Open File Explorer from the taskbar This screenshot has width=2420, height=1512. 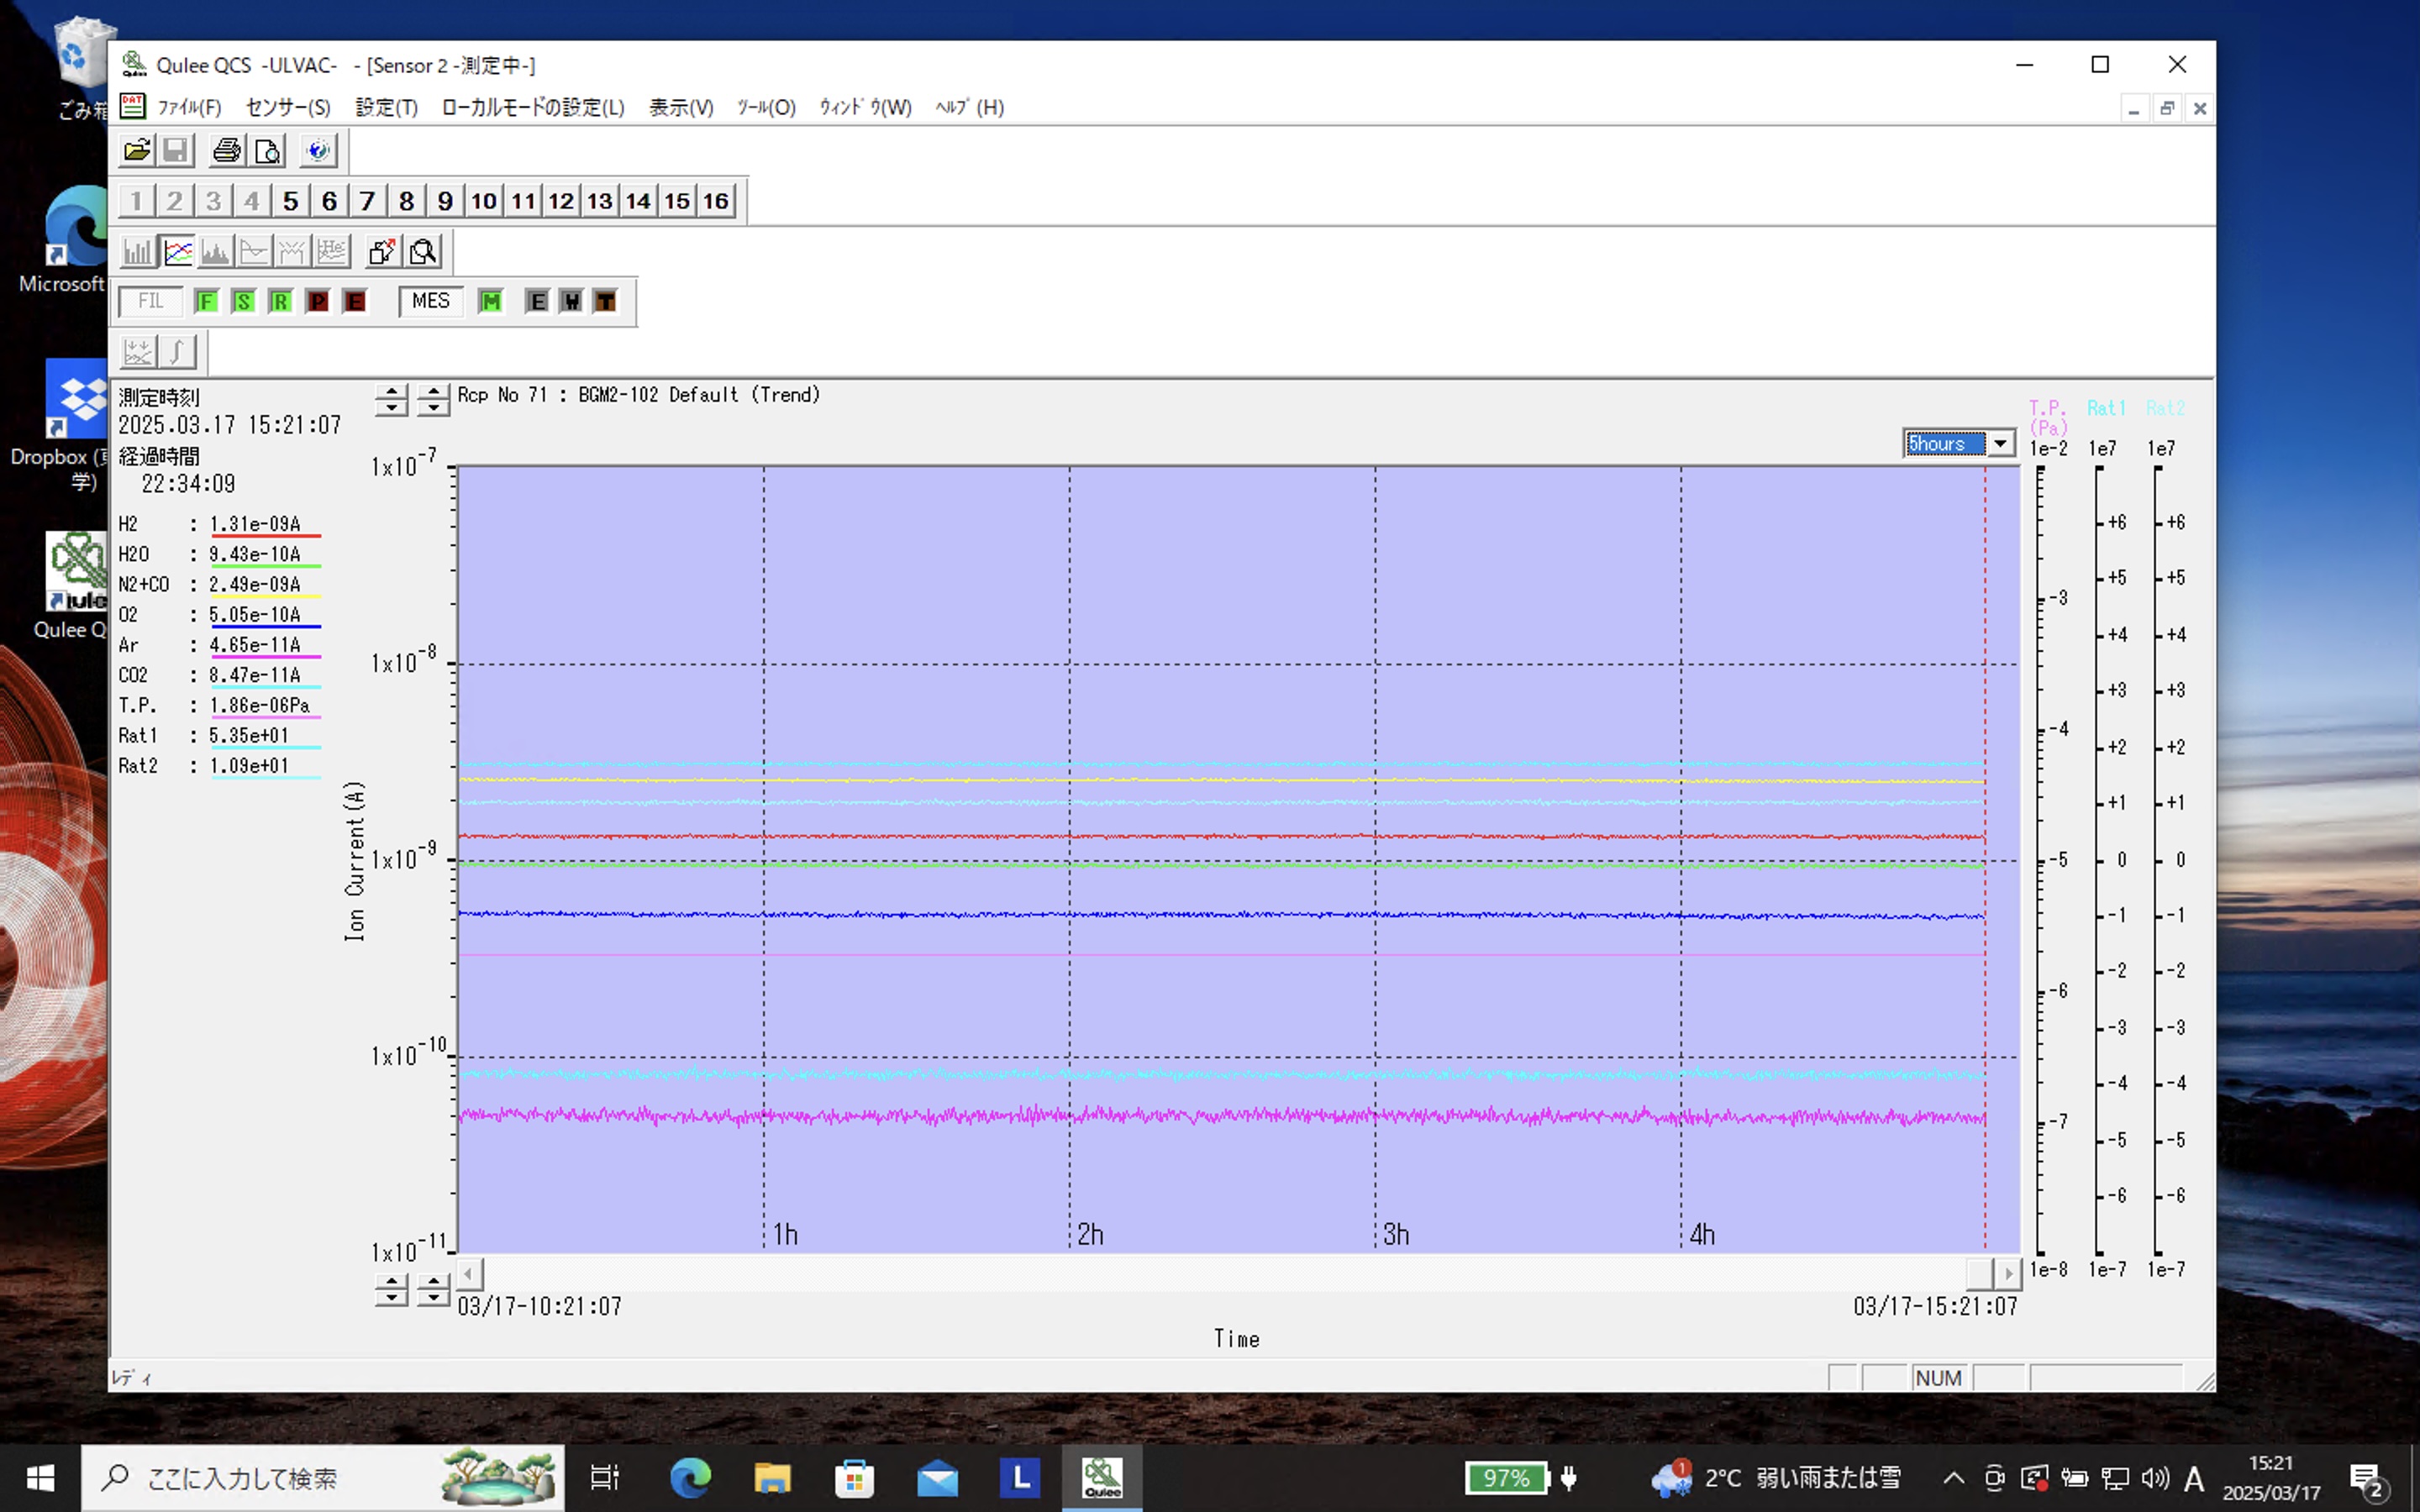coord(773,1478)
